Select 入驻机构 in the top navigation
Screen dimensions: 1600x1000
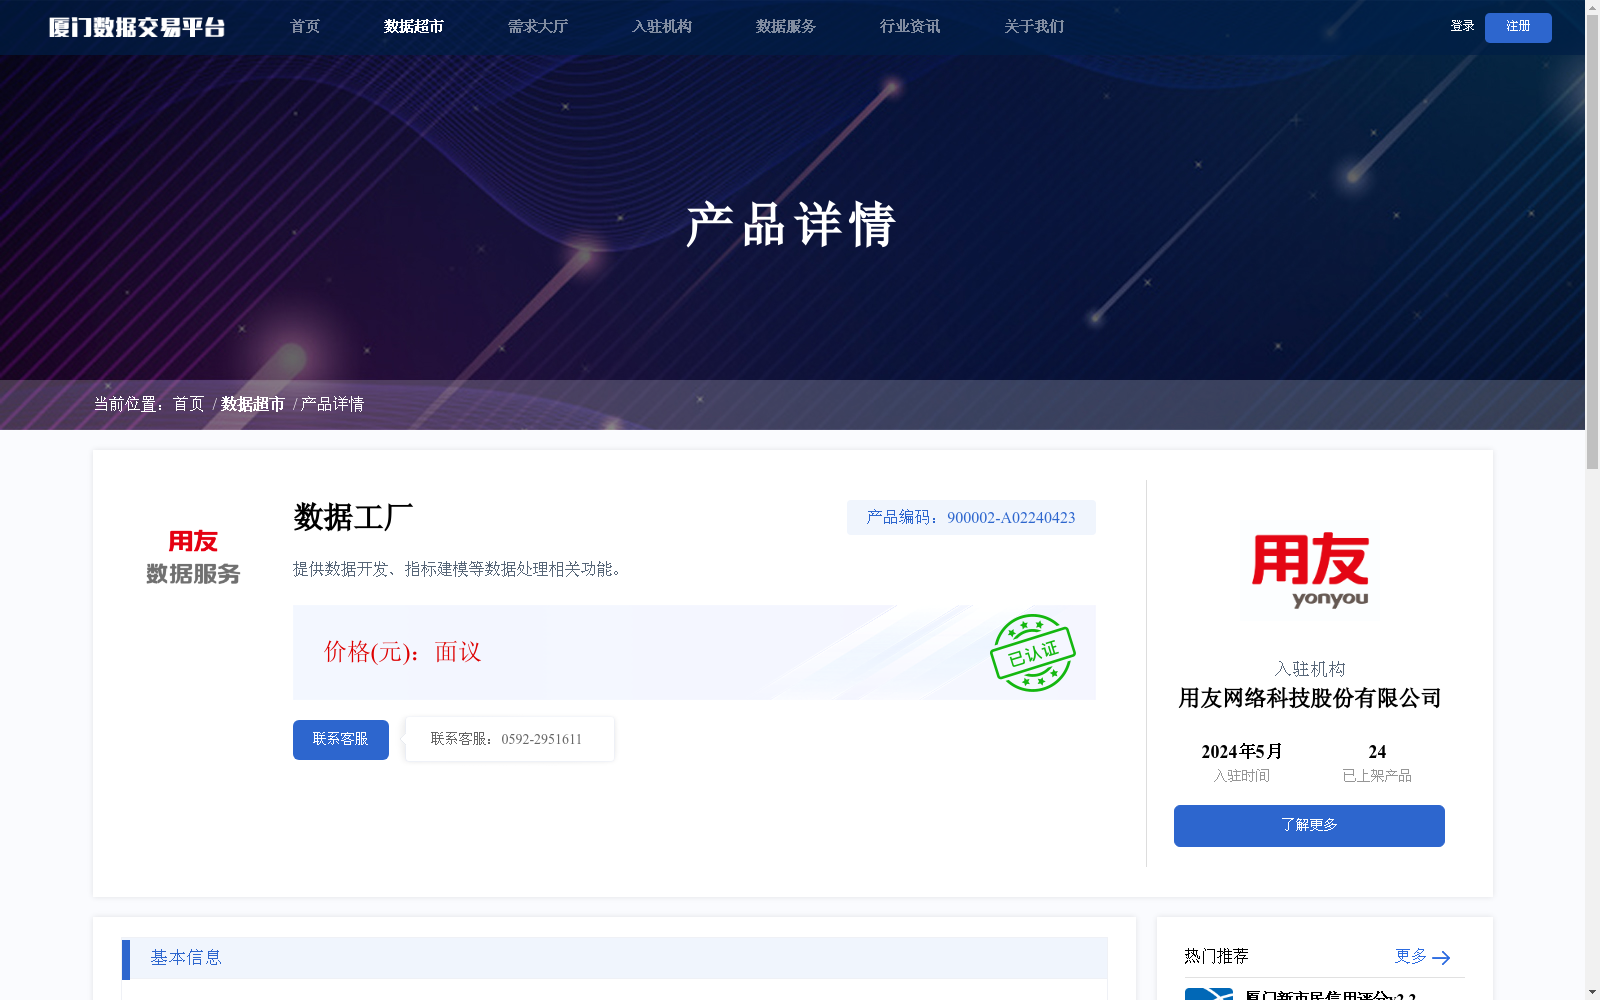point(662,27)
